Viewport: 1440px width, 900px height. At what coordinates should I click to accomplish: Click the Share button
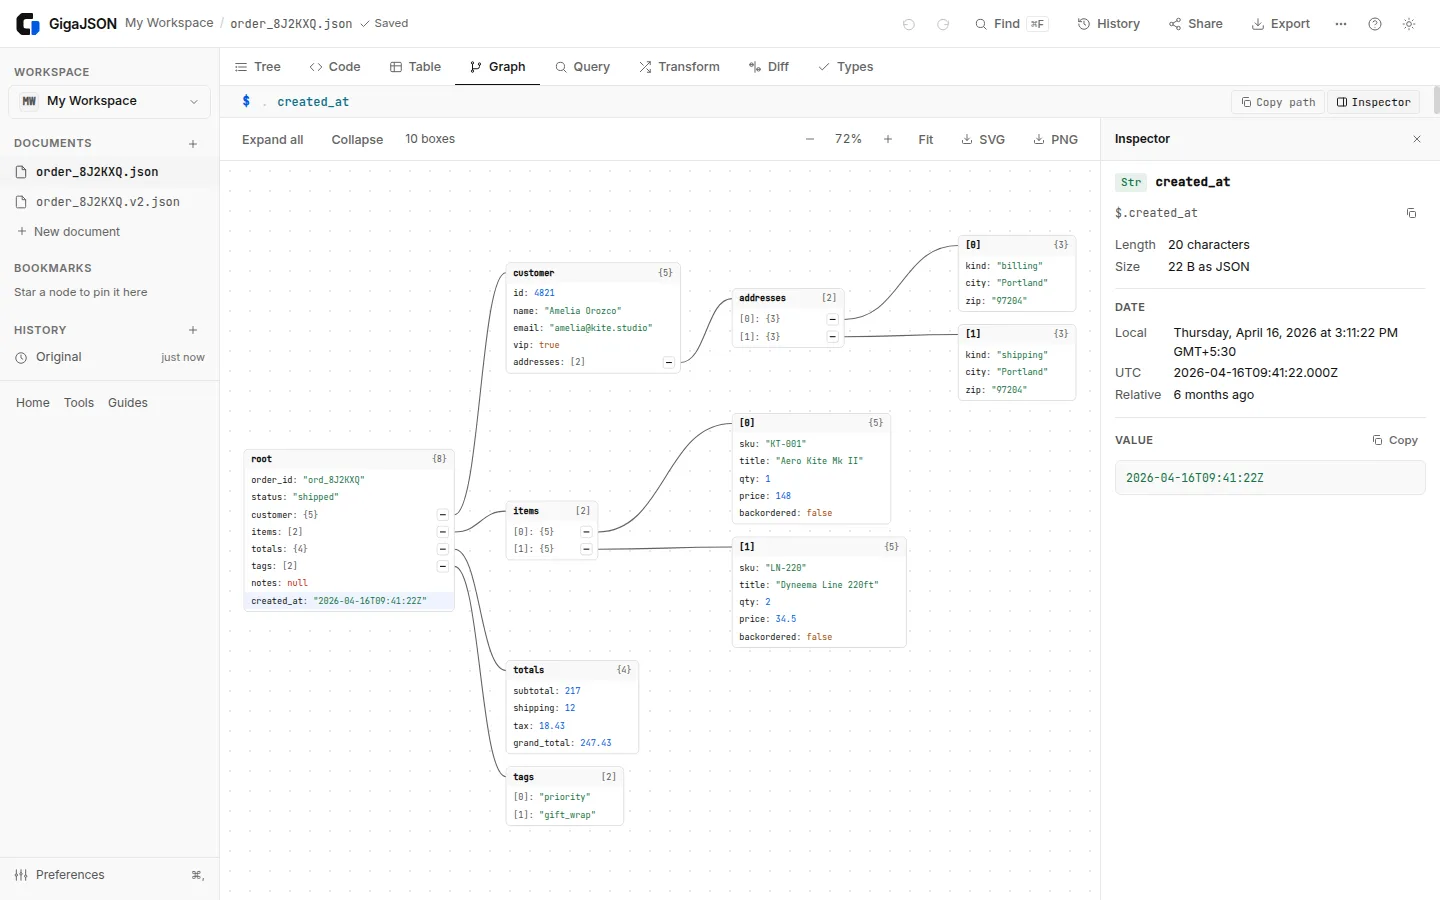pyautogui.click(x=1196, y=24)
